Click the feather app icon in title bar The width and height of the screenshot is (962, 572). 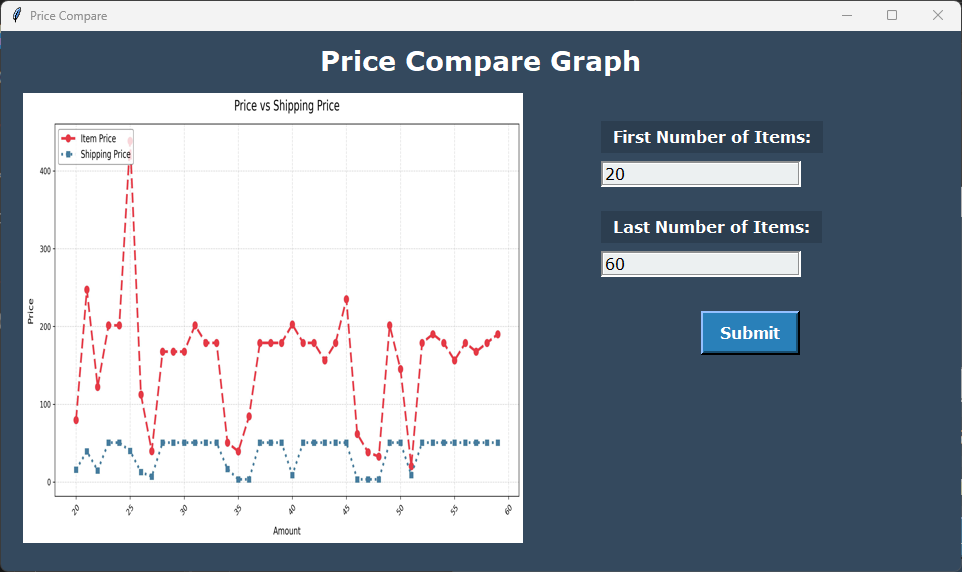(x=17, y=15)
